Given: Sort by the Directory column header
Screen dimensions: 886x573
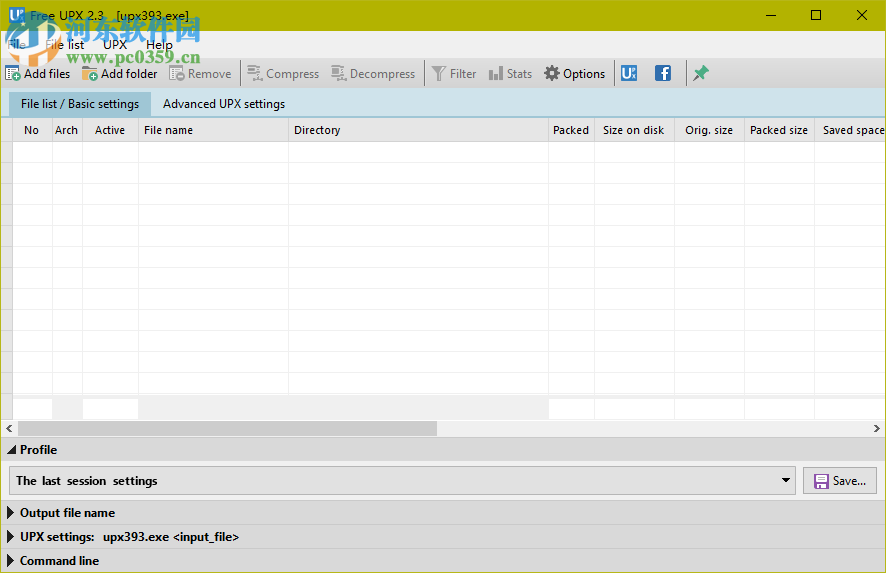Looking at the screenshot, I should click(418, 130).
